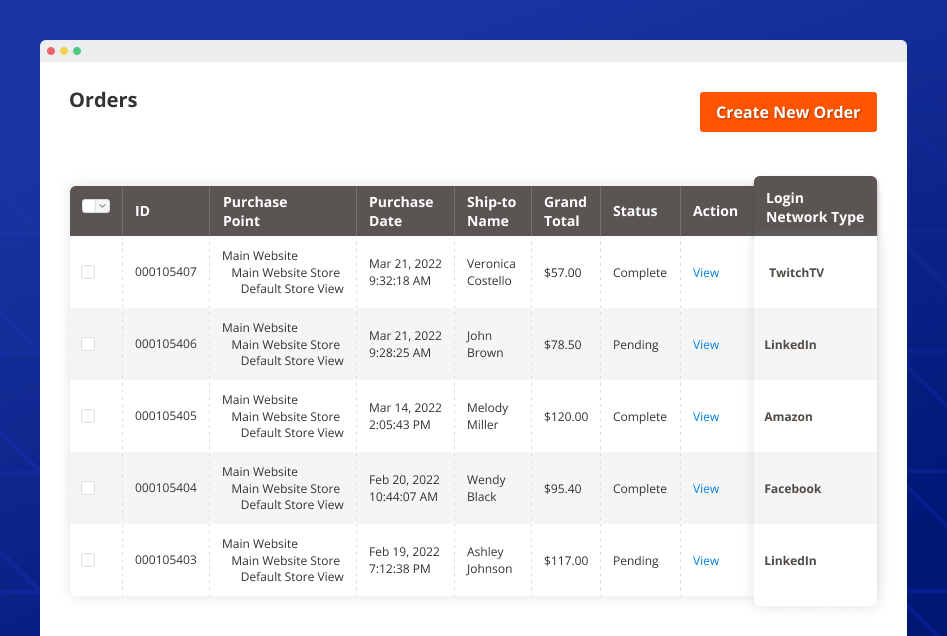947x636 pixels.
Task: Sort by the ID column header
Action: (x=143, y=211)
